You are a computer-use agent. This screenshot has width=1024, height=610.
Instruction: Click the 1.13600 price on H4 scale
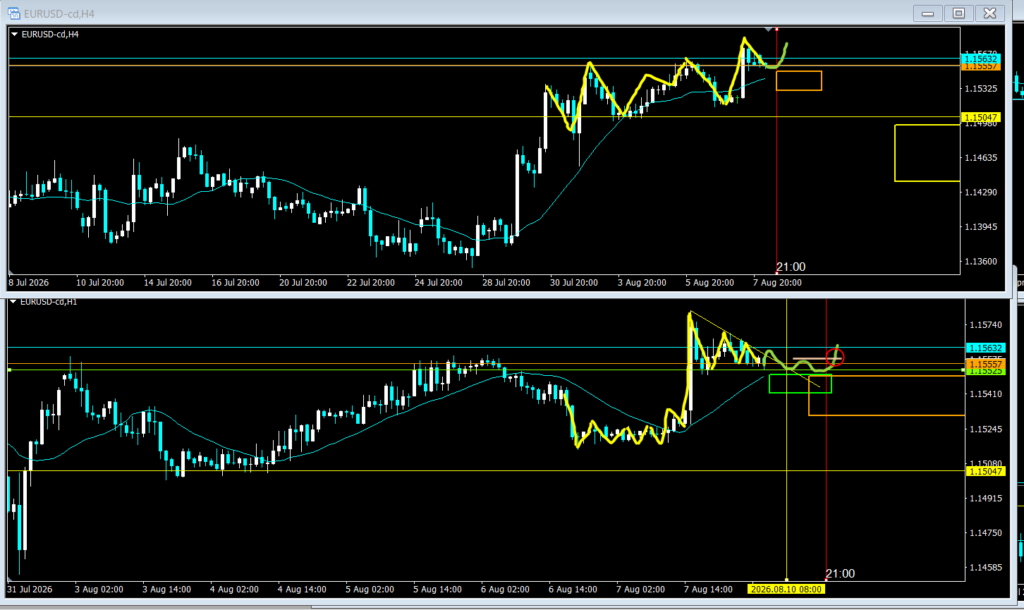coord(981,261)
